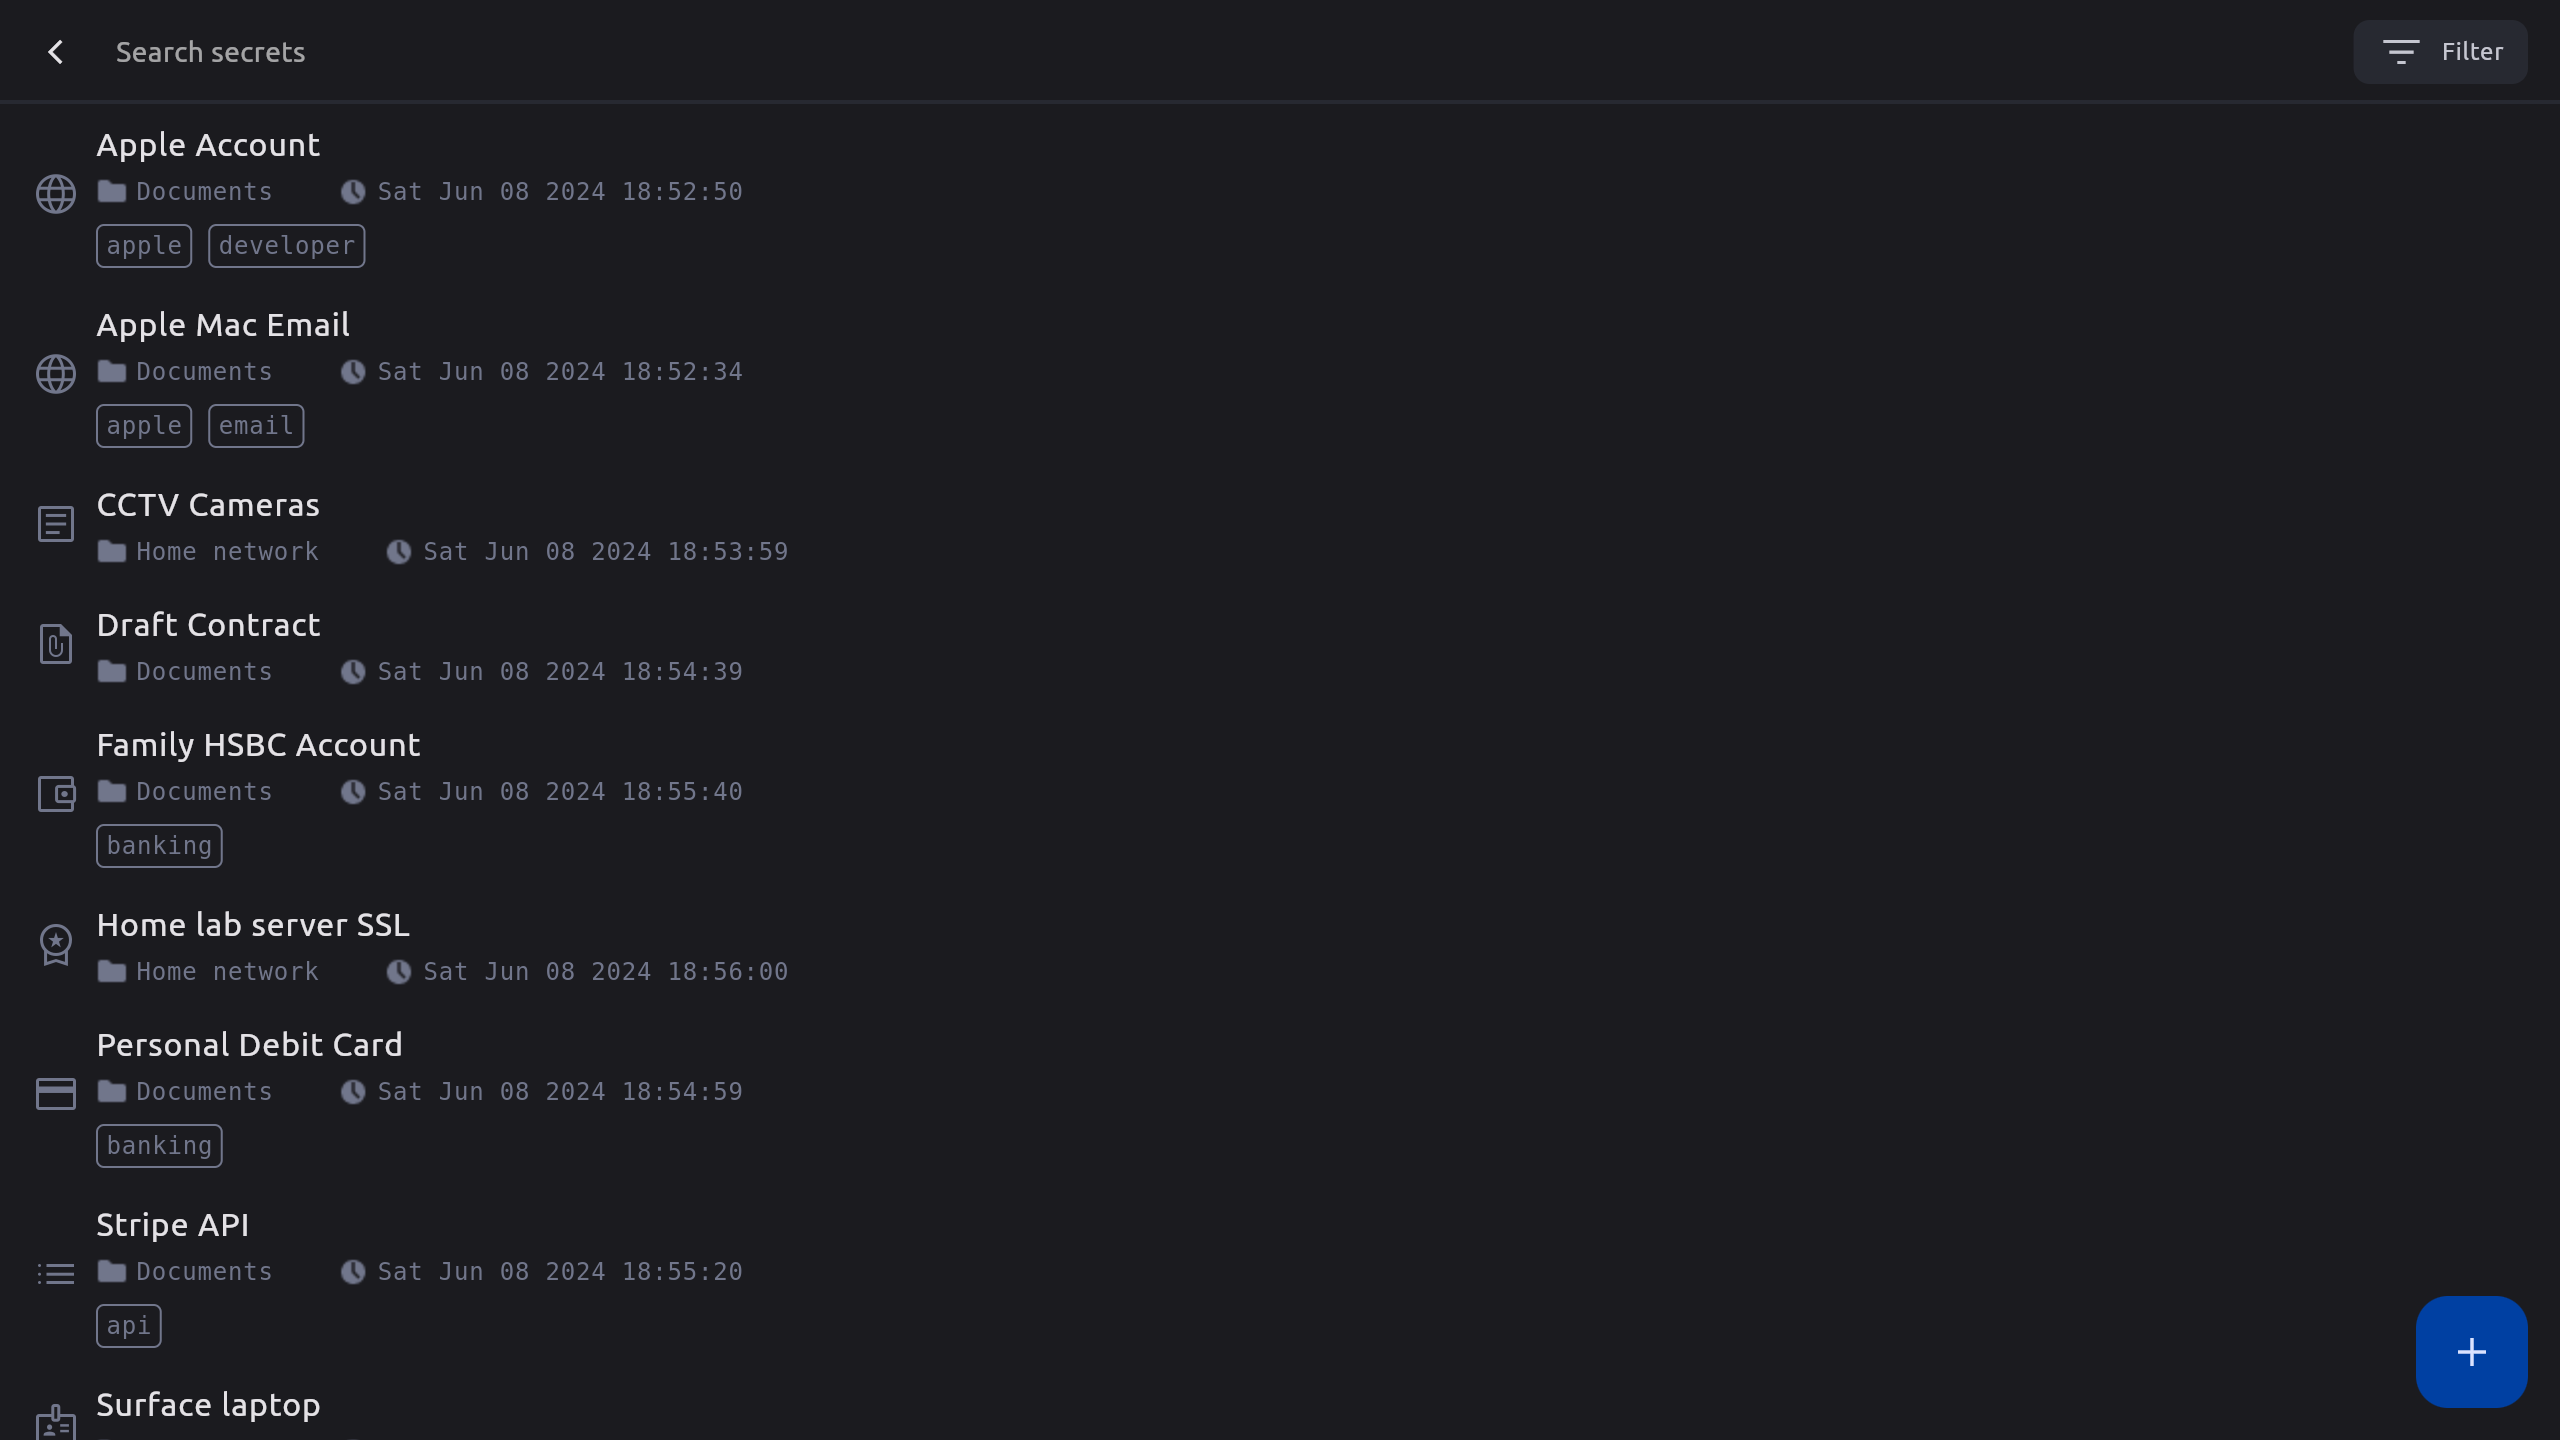Click the globe icon beside Apple Mac Email

click(x=56, y=373)
